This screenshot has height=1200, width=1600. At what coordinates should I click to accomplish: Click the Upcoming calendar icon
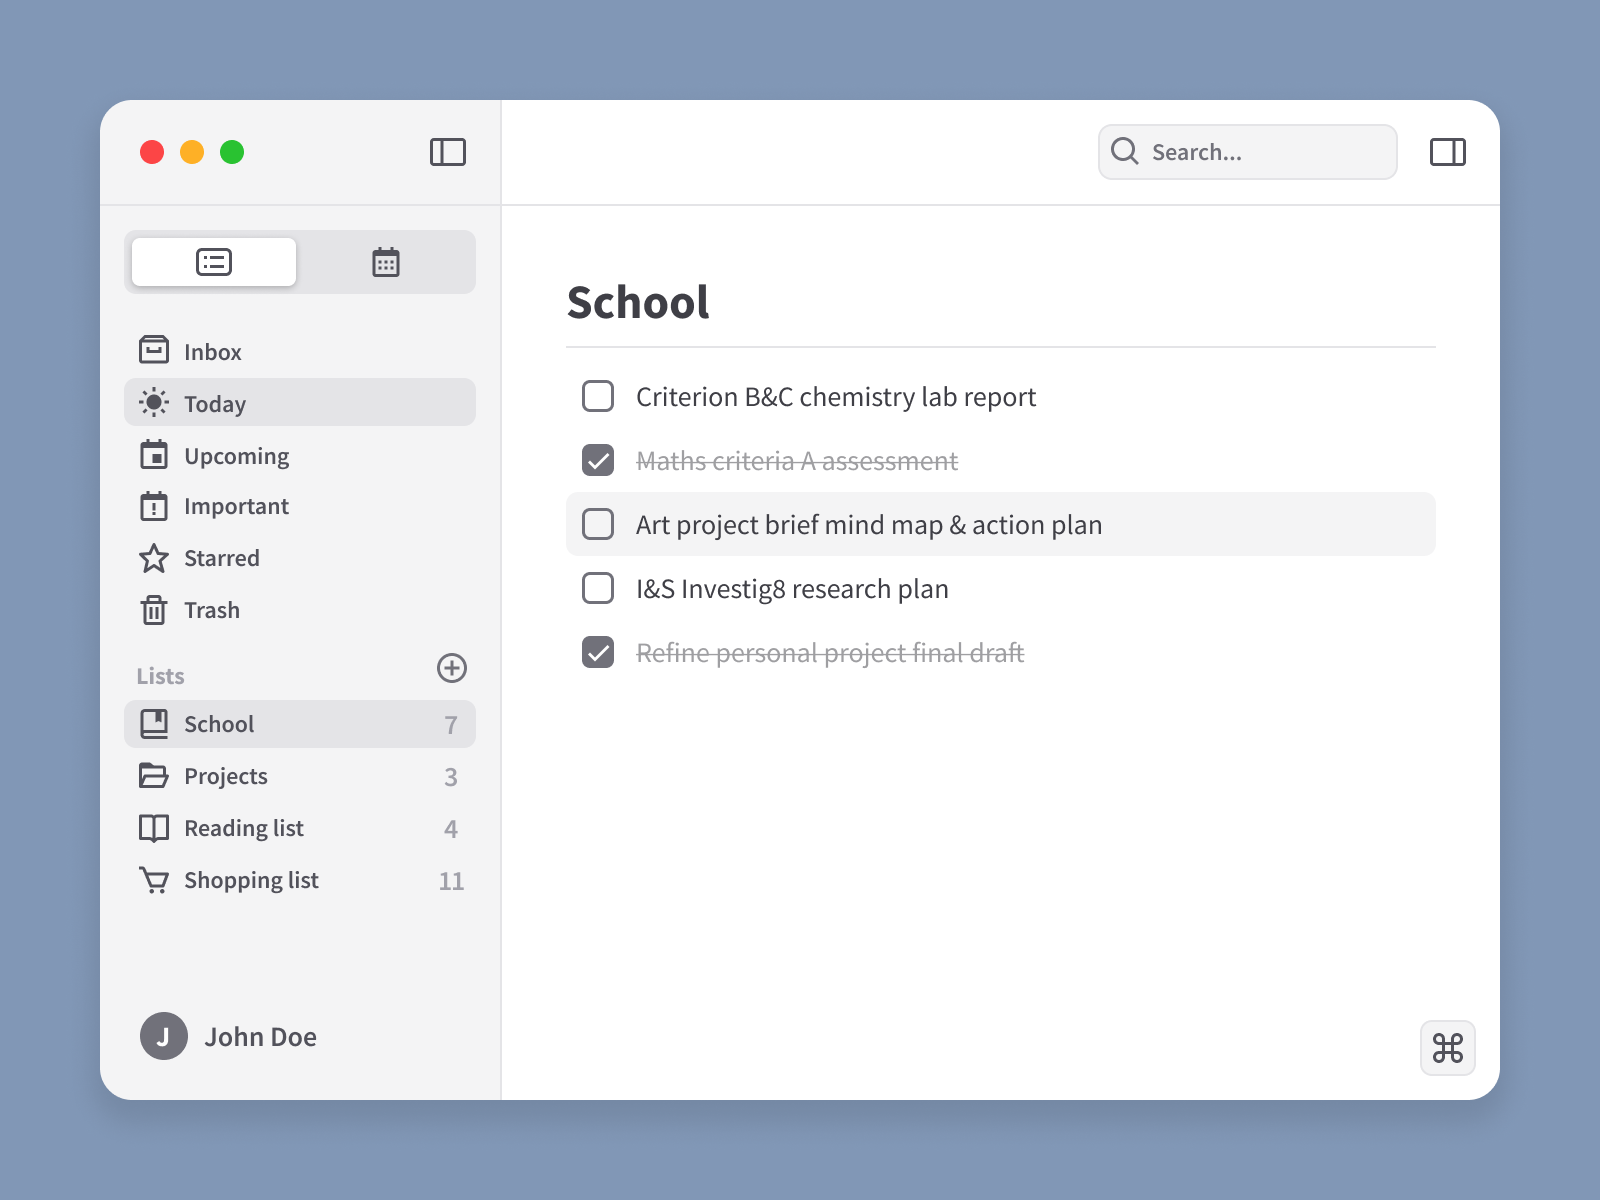154,454
